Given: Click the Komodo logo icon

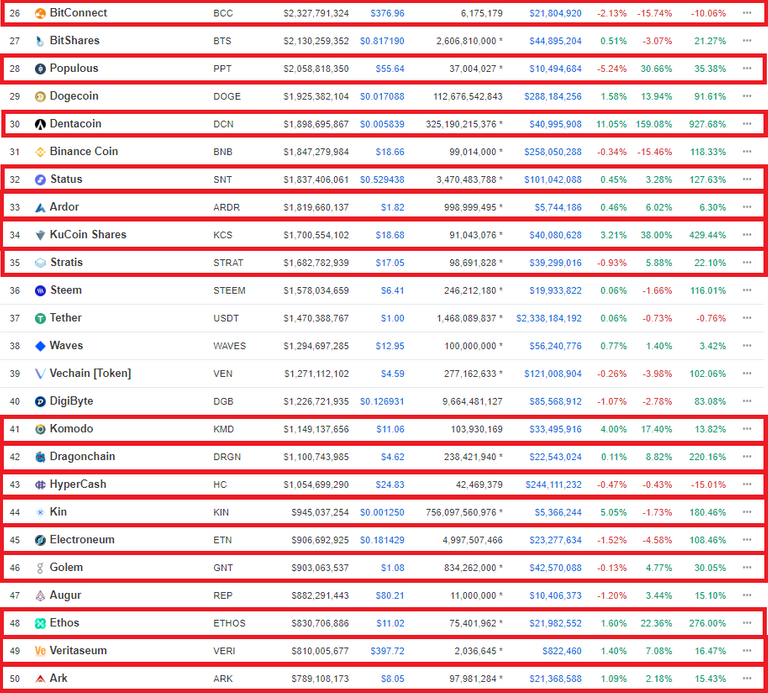Looking at the screenshot, I should click(40, 430).
